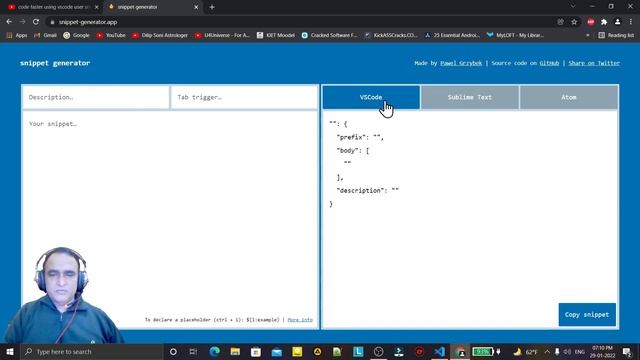Expand the bookmarks overflow chevron
This screenshot has height=360, width=640.
(x=588, y=36)
